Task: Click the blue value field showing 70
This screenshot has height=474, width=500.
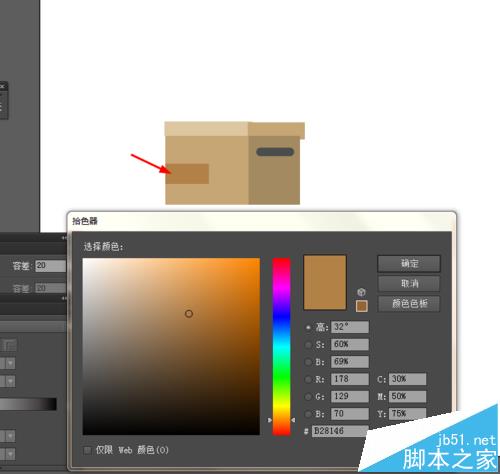Action: pos(350,414)
